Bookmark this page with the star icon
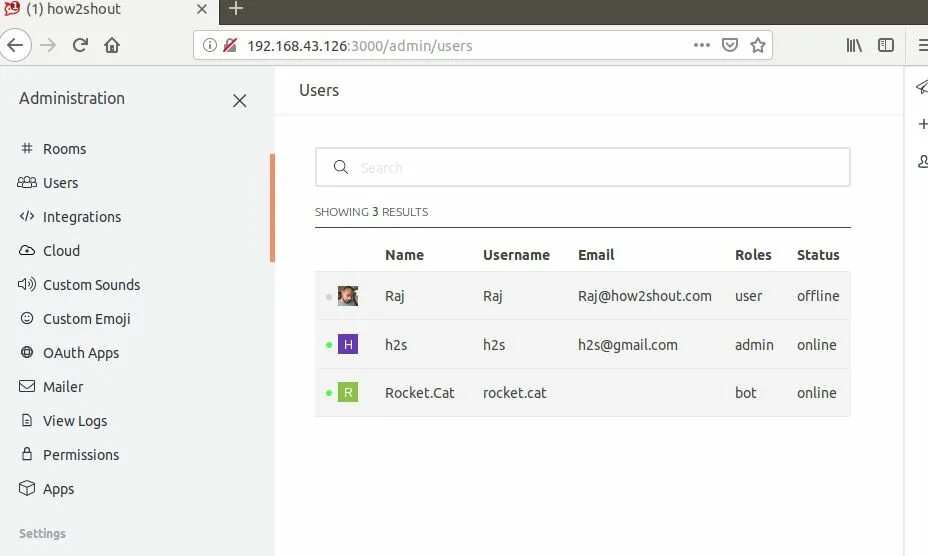Screen dimensions: 928x556 [x=758, y=45]
